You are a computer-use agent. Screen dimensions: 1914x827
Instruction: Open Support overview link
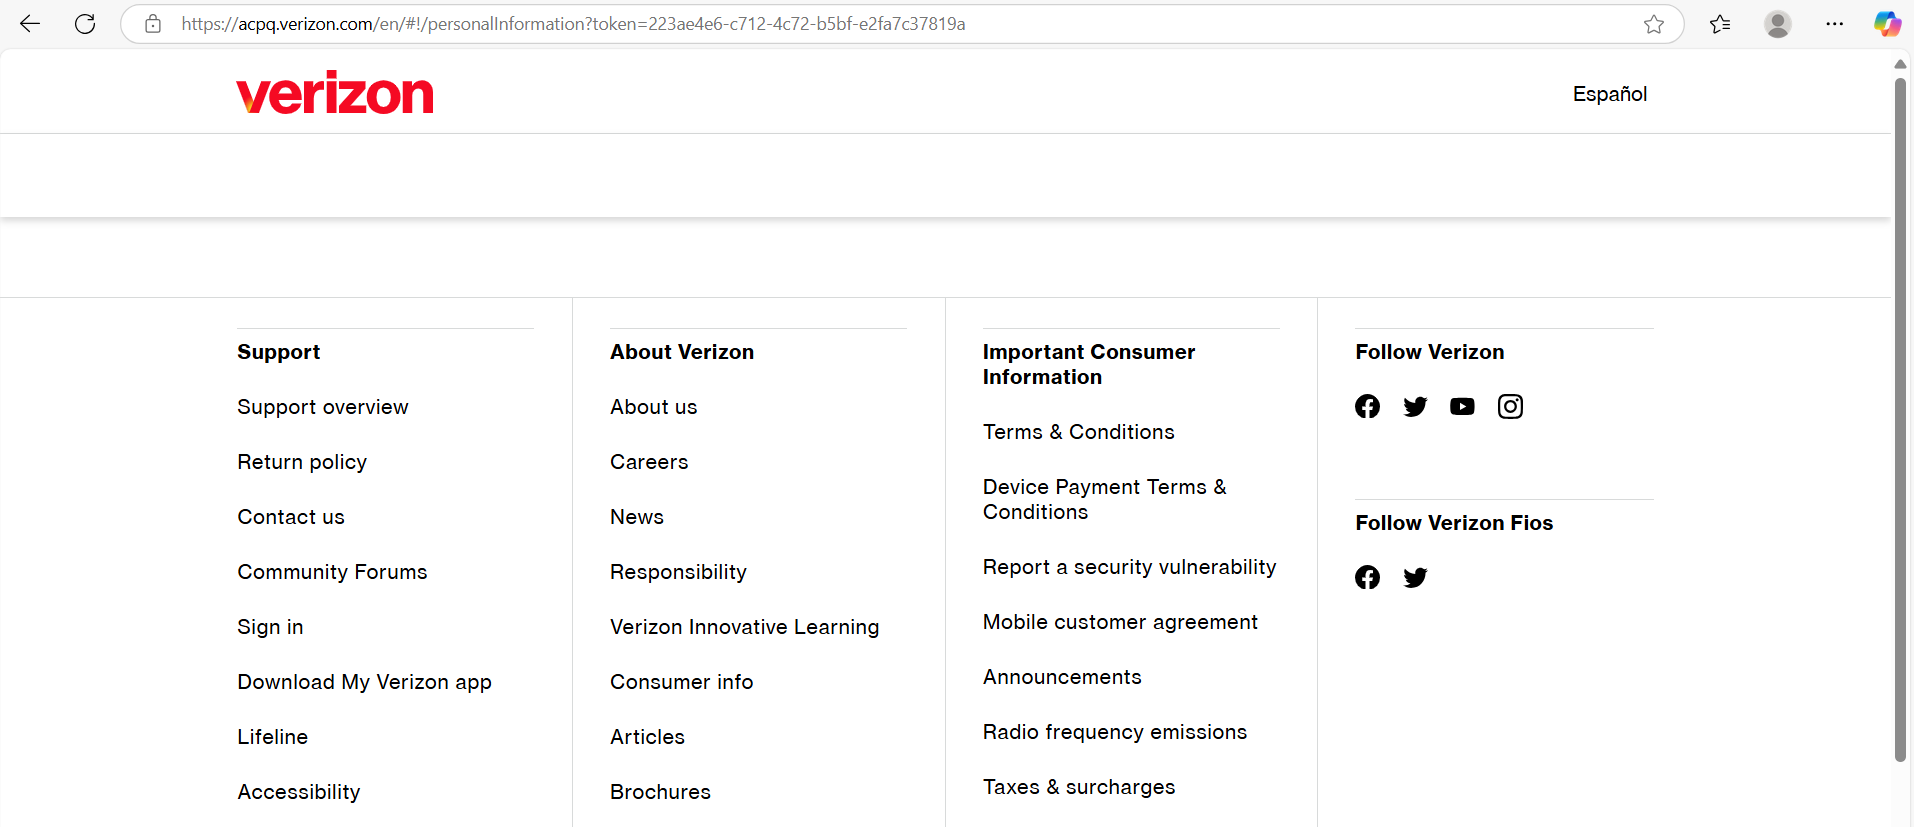tap(322, 407)
